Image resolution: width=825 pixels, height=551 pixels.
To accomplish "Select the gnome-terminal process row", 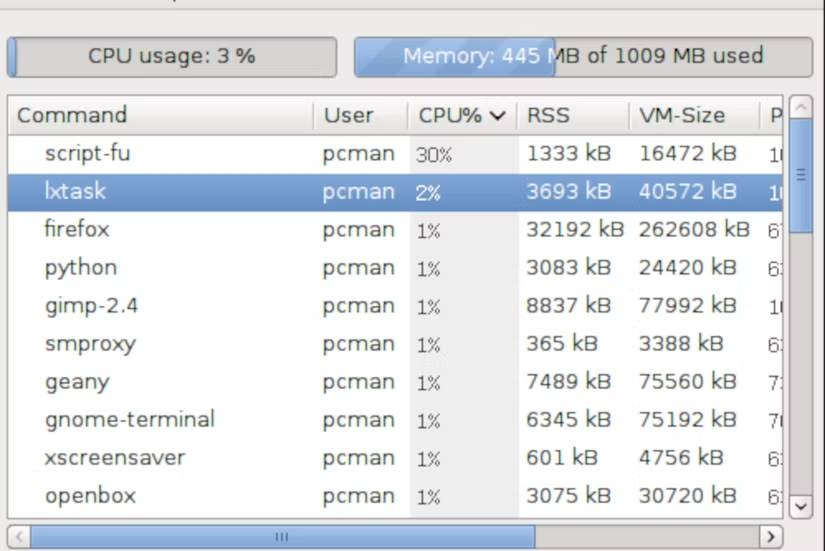I will click(395, 420).
